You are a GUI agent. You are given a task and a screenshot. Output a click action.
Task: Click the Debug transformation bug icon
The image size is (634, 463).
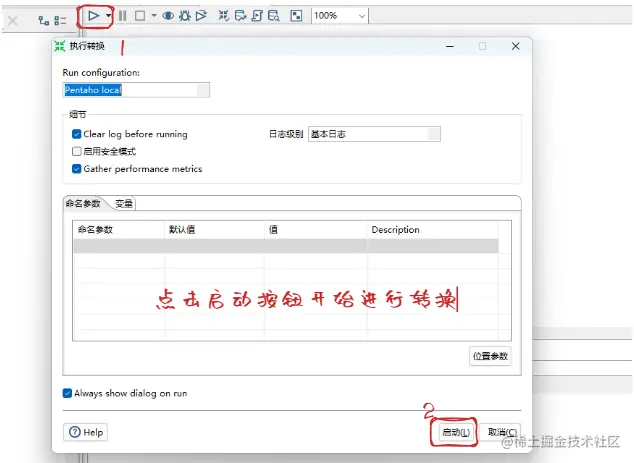point(185,16)
